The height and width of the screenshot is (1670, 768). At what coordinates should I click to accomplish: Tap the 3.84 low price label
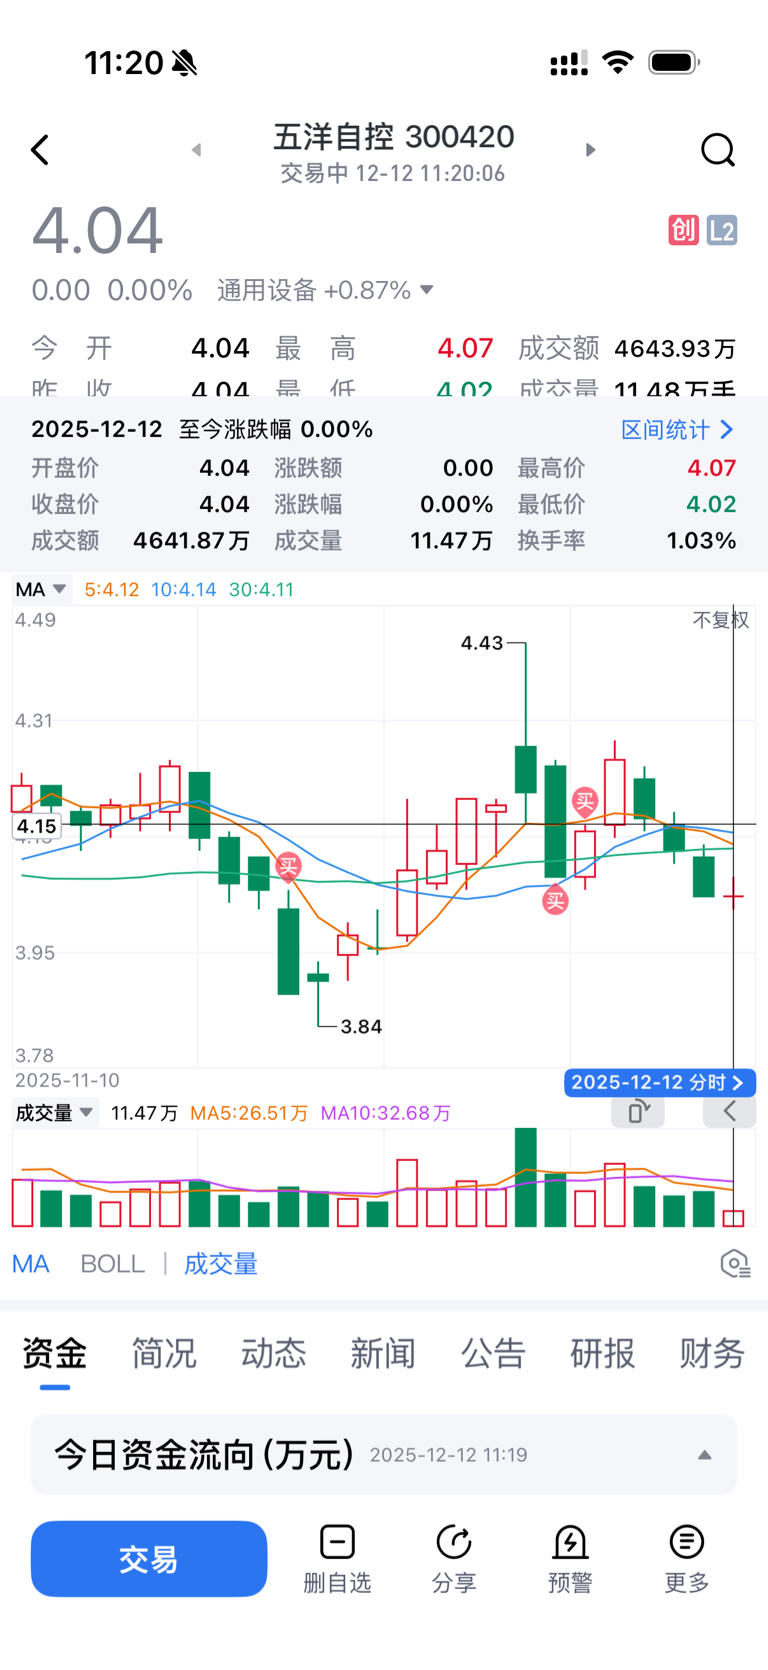pyautogui.click(x=361, y=1026)
